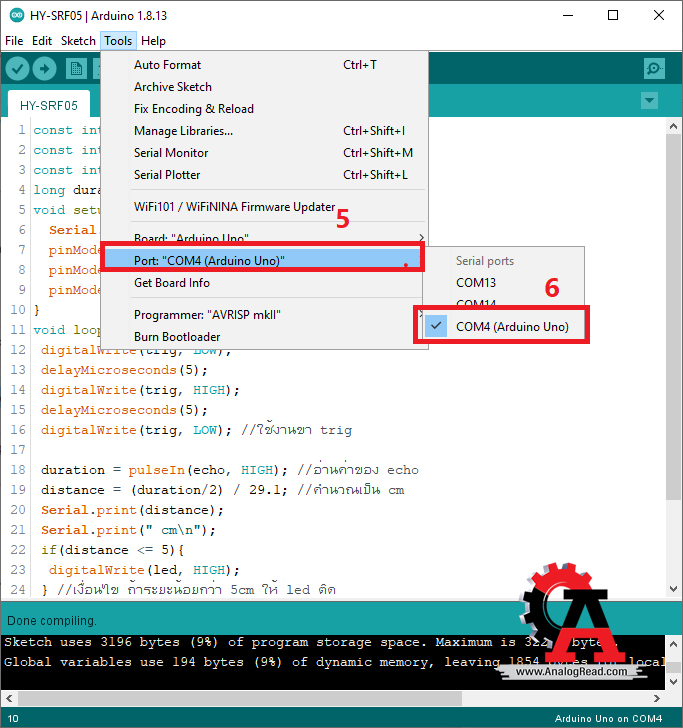683x728 pixels.
Task: Select COM13 serial port
Action: pos(504,282)
